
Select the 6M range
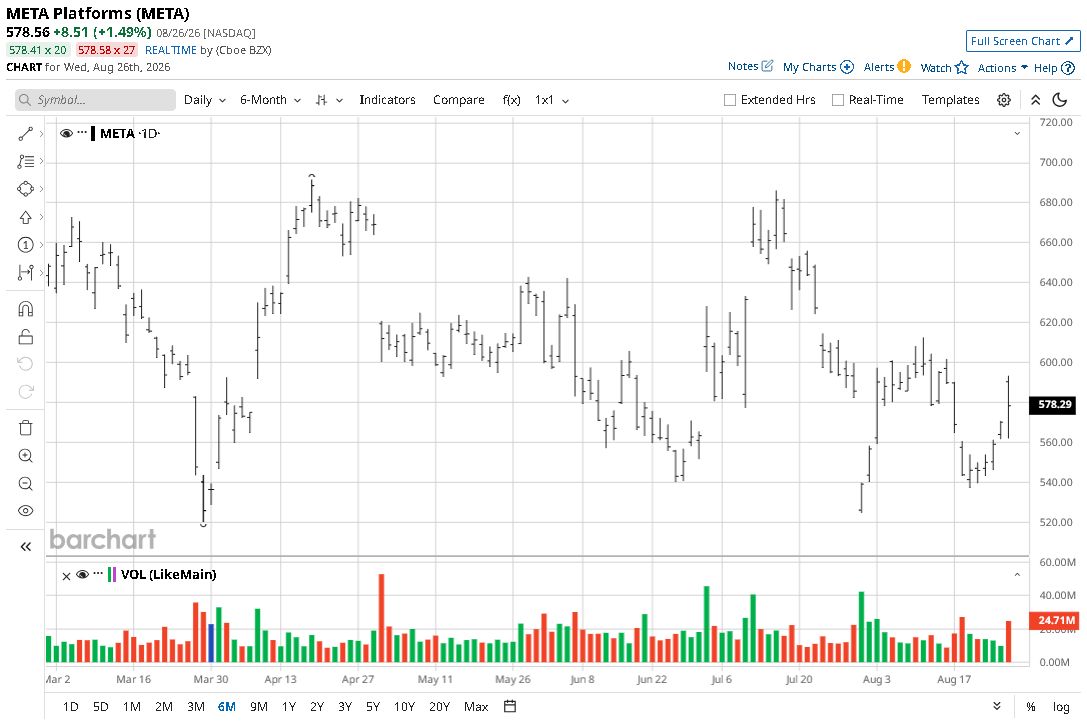pyautogui.click(x=227, y=707)
